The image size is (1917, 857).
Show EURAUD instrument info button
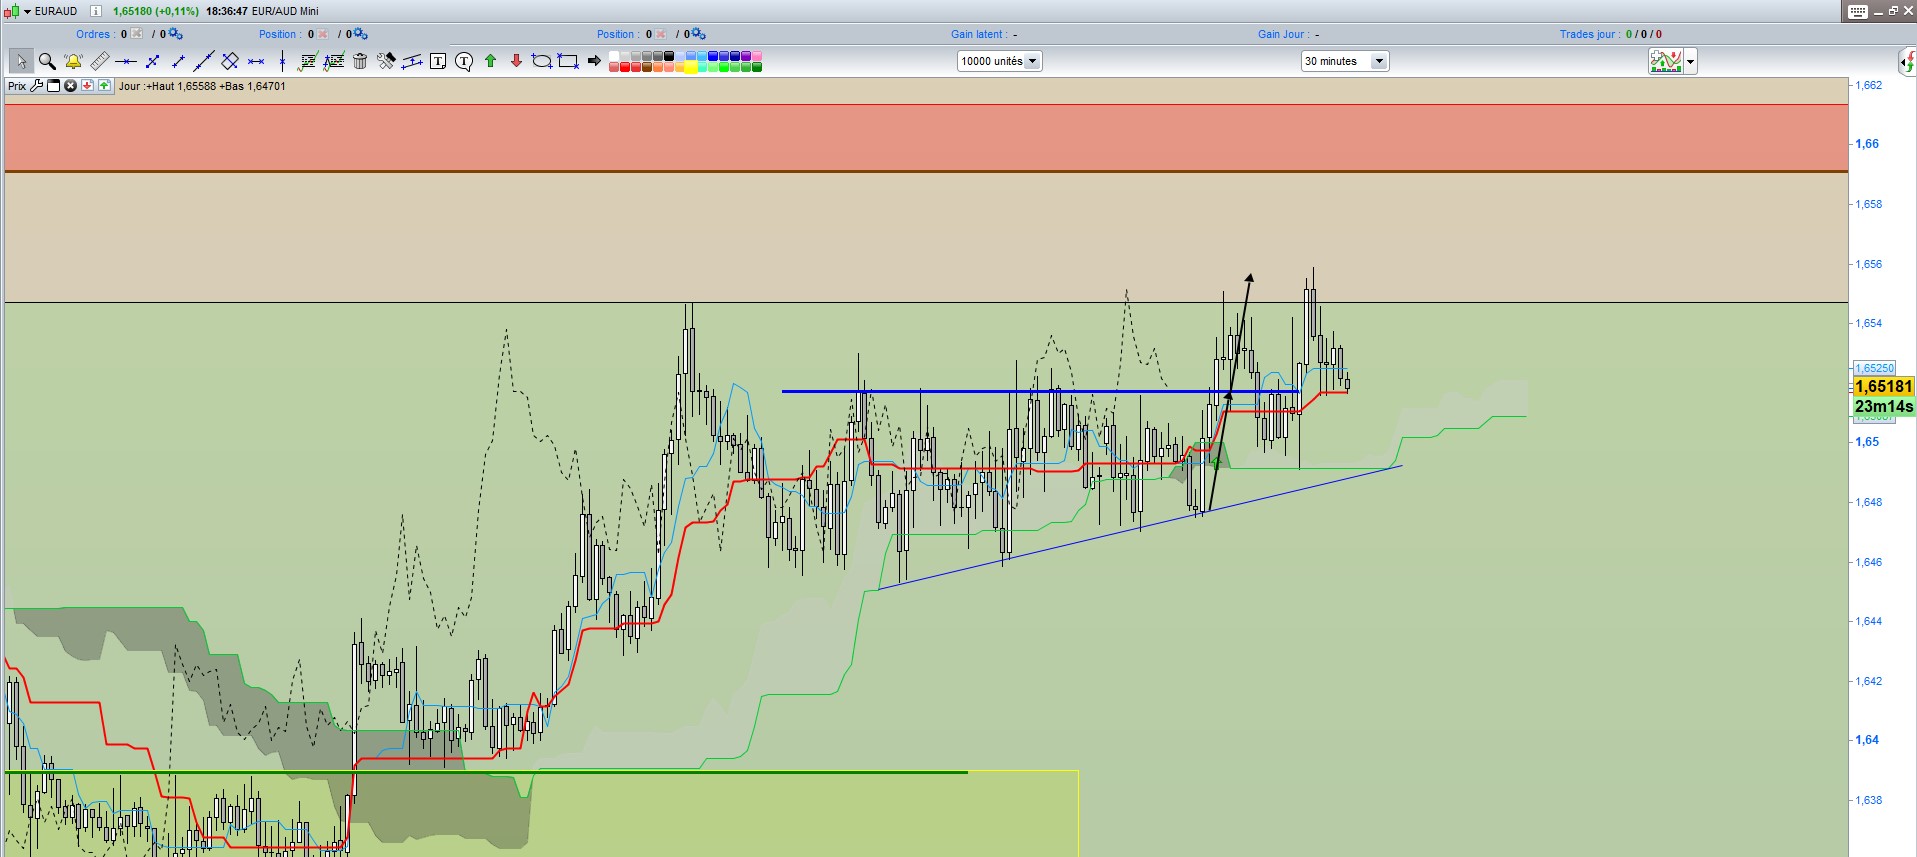96,11
